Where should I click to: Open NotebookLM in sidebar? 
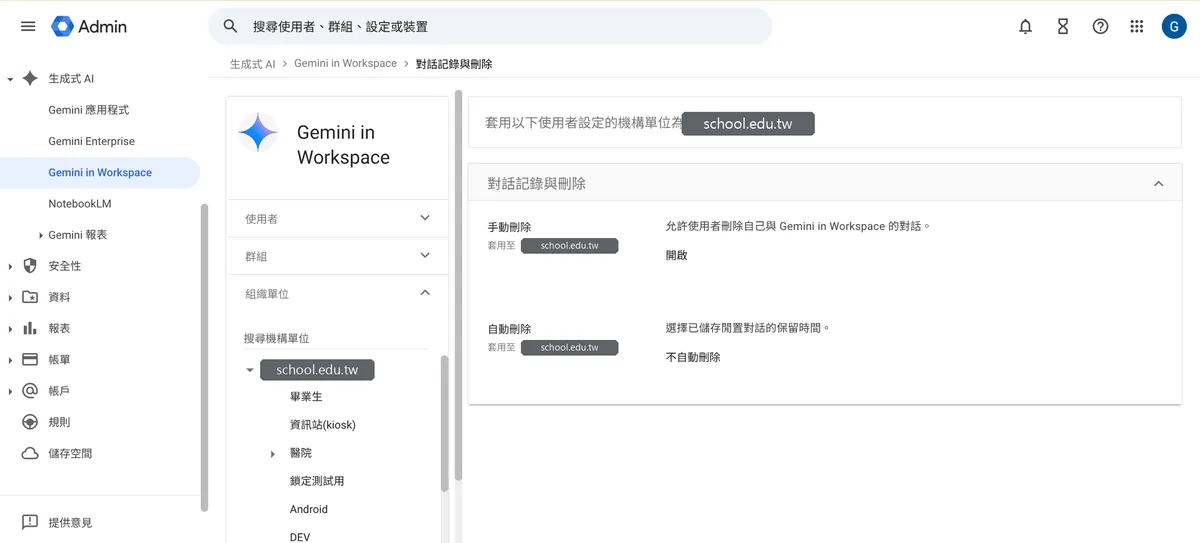click(80, 203)
